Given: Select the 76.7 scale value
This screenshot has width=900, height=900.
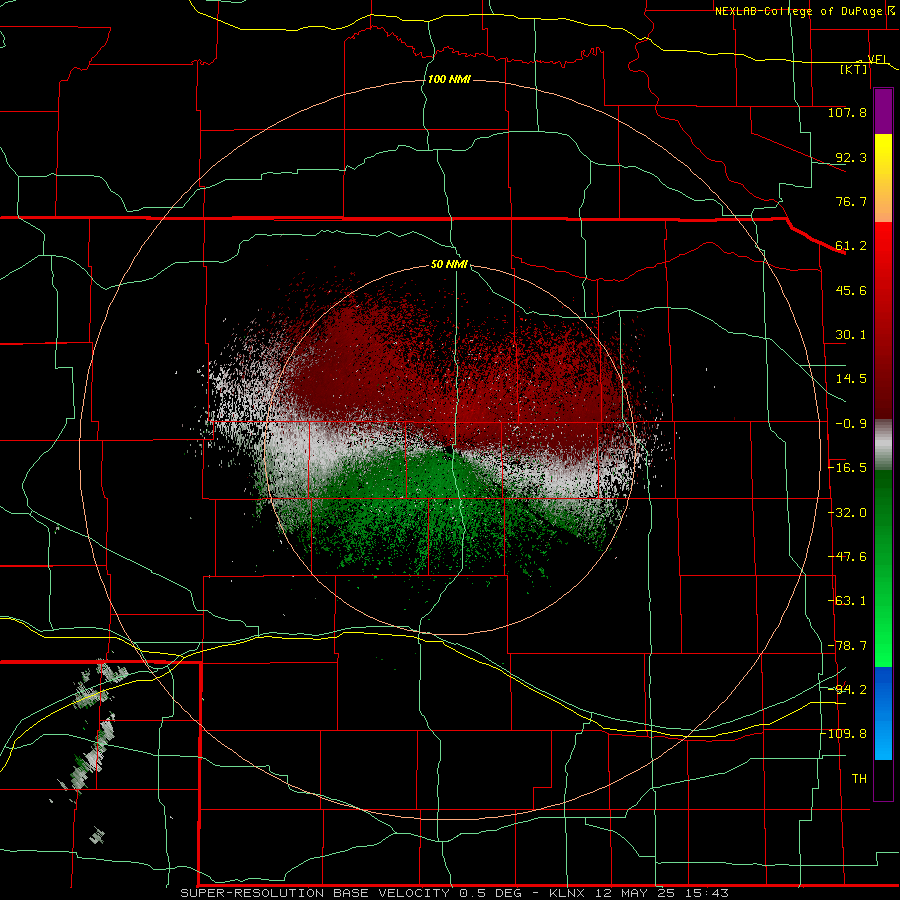Looking at the screenshot, I should [x=851, y=201].
